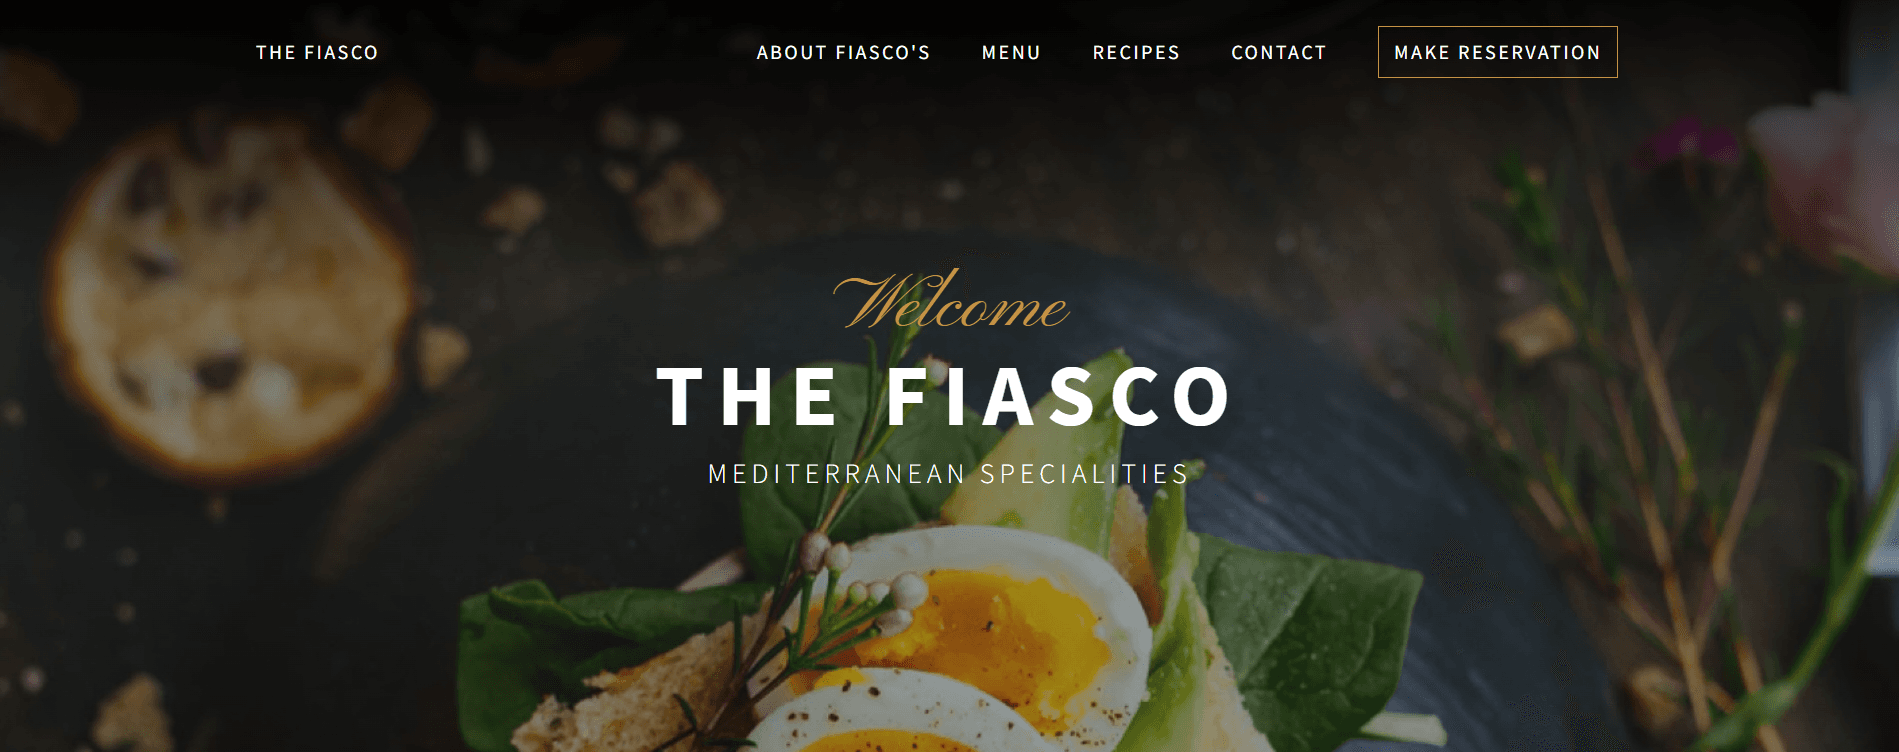Click the MAKE RESERVATION button

(x=1497, y=52)
